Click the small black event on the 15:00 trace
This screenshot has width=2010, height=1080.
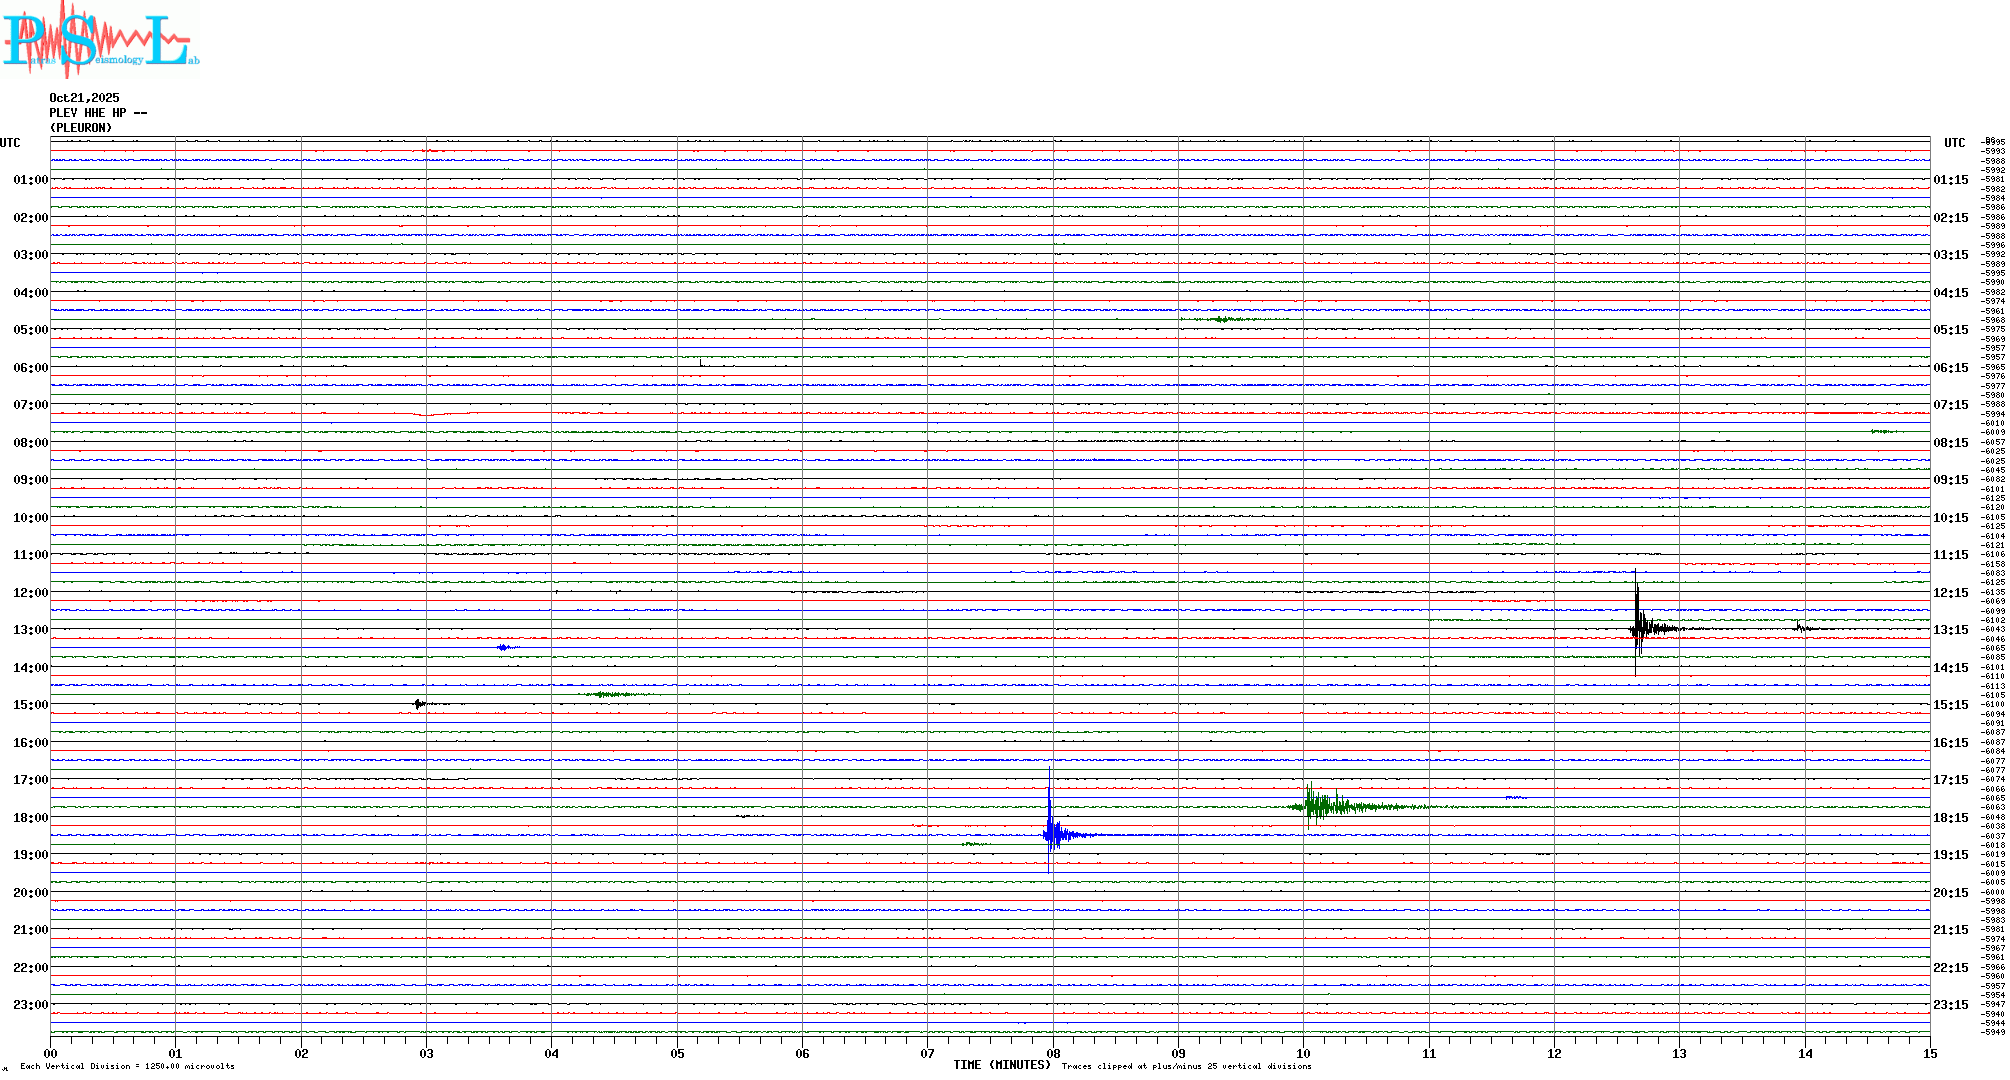click(419, 704)
